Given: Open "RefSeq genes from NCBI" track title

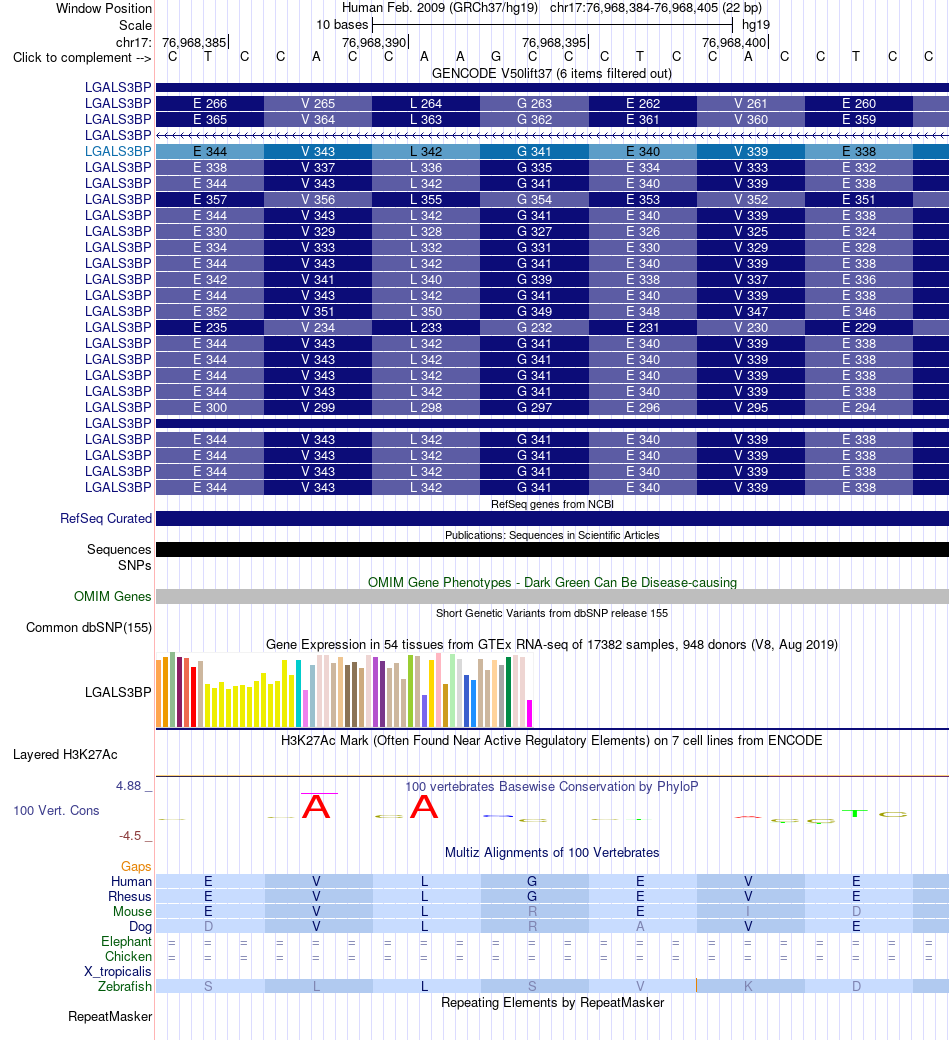Looking at the screenshot, I should pyautogui.click(x=552, y=504).
